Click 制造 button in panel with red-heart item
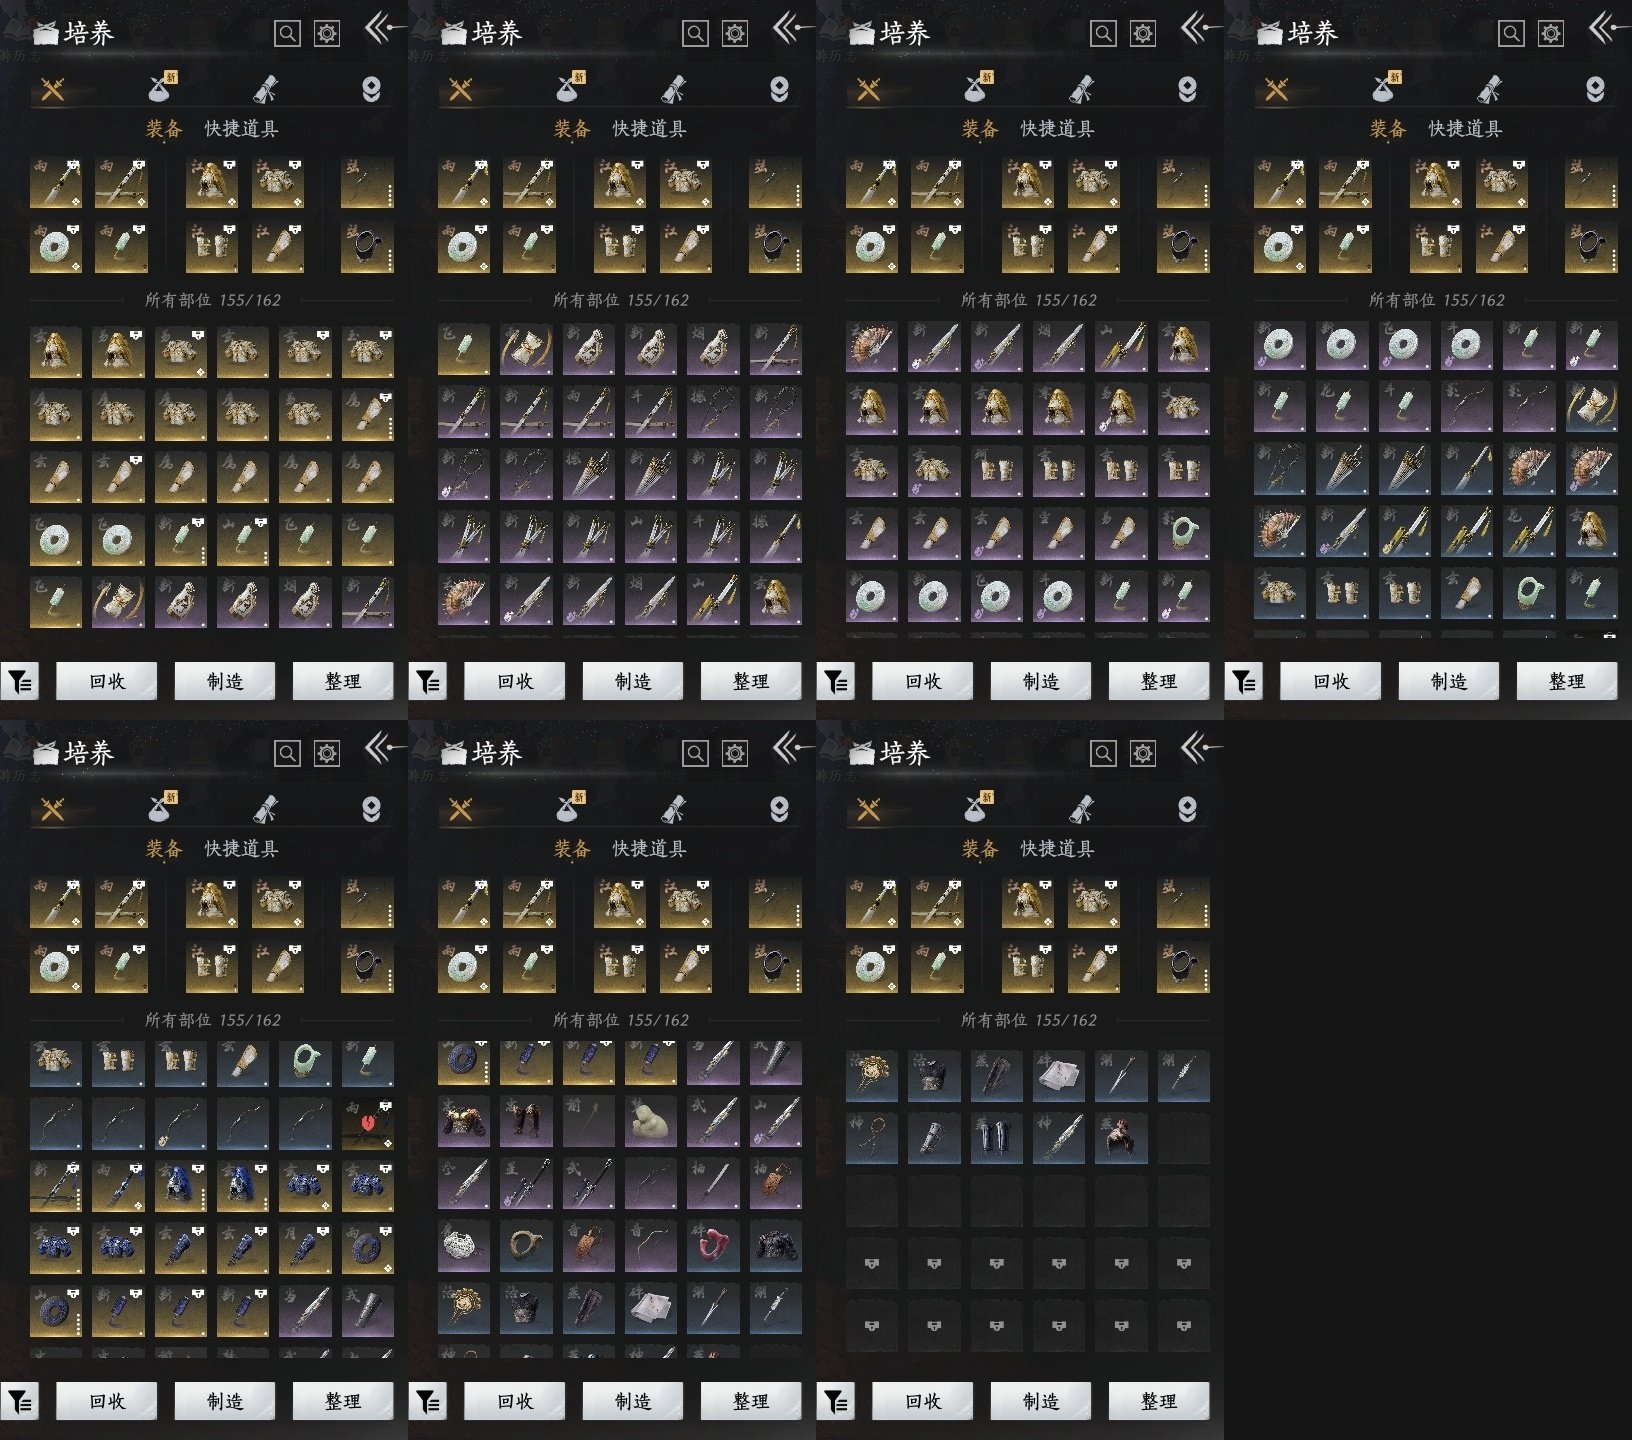Image resolution: width=1632 pixels, height=1440 pixels. click(225, 1401)
